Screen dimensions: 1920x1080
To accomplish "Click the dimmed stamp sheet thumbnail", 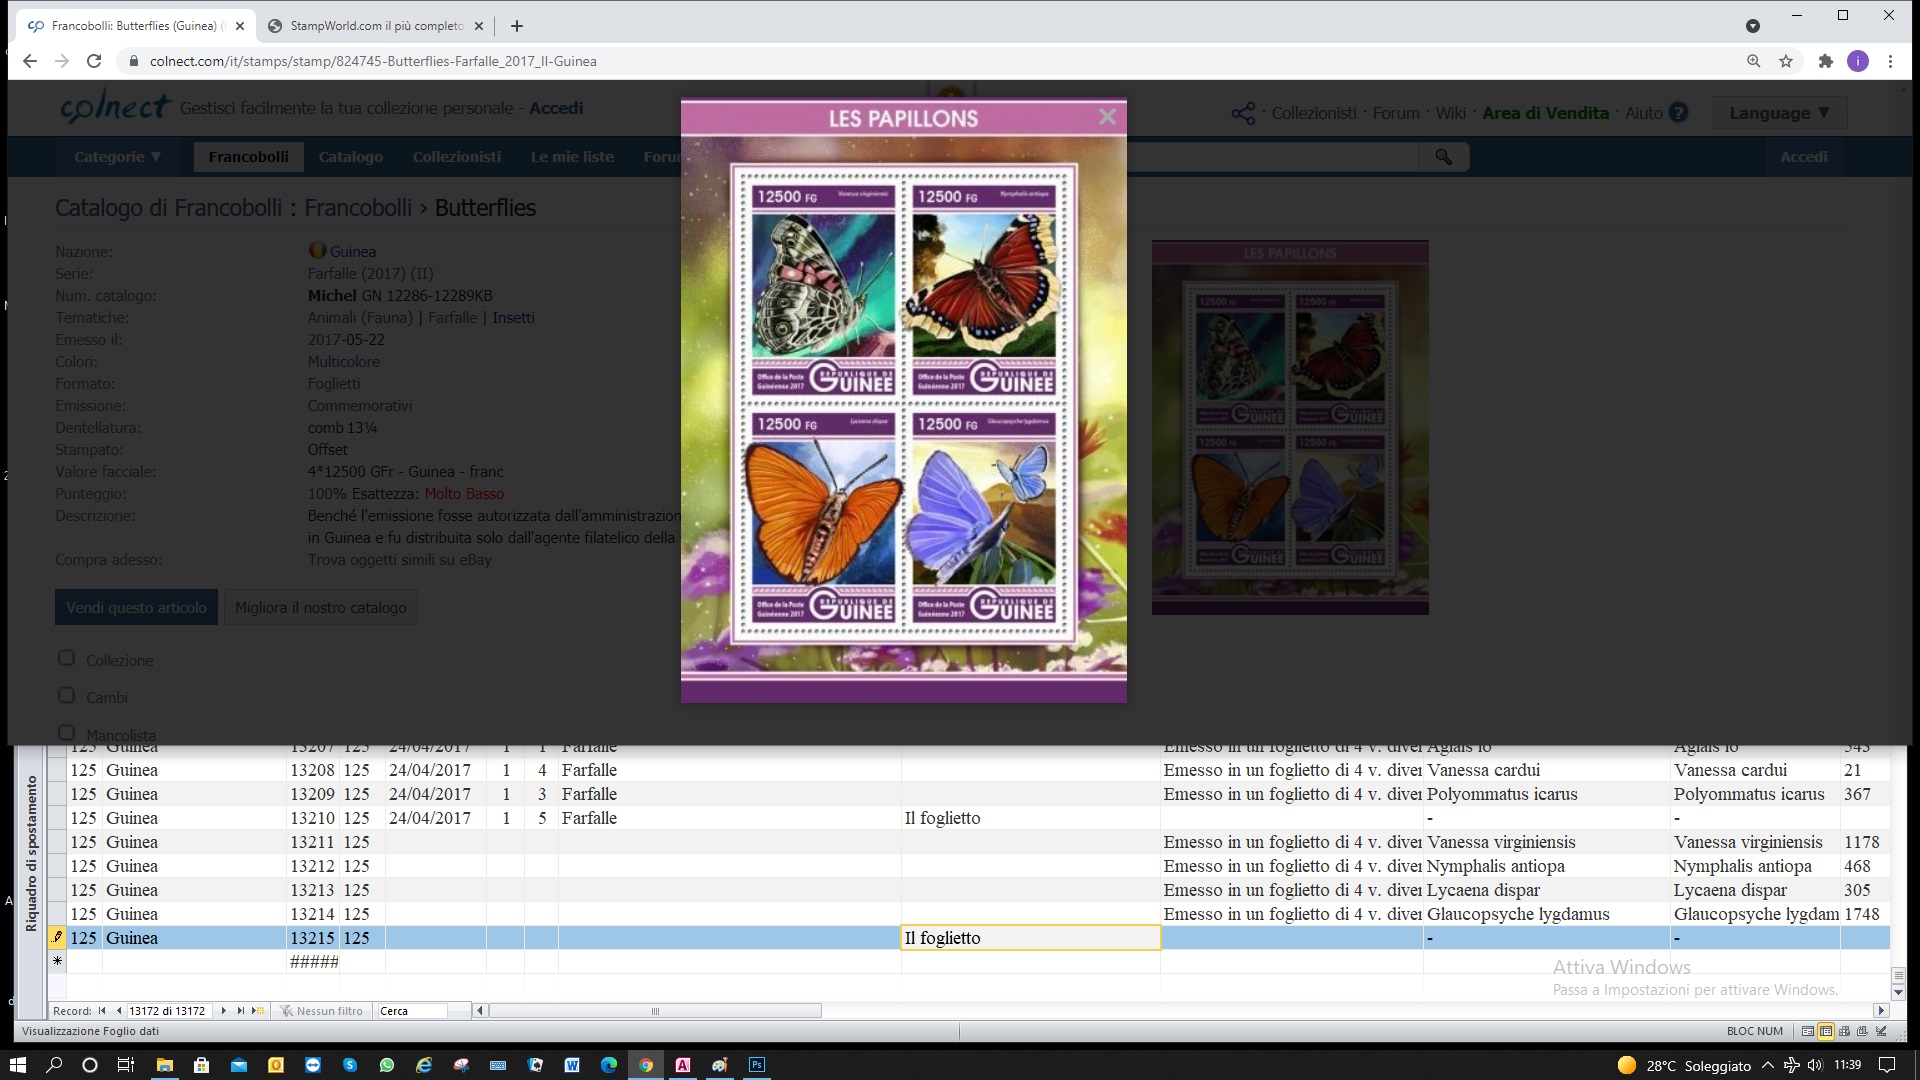I will (x=1290, y=427).
